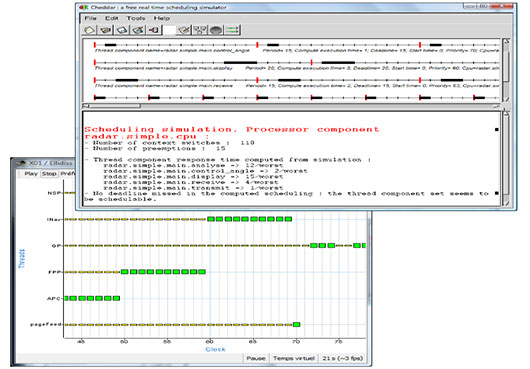Click the Stop button in X01 window

49,174
